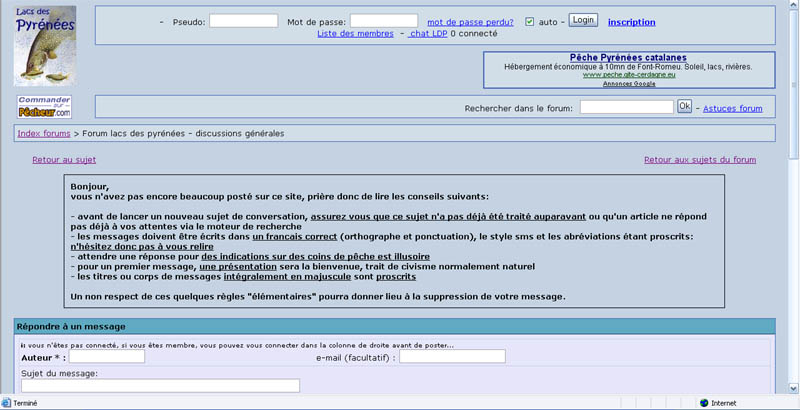This screenshot has height=410, width=800.
Task: Click the Astuces forum link
Action: (x=732, y=108)
